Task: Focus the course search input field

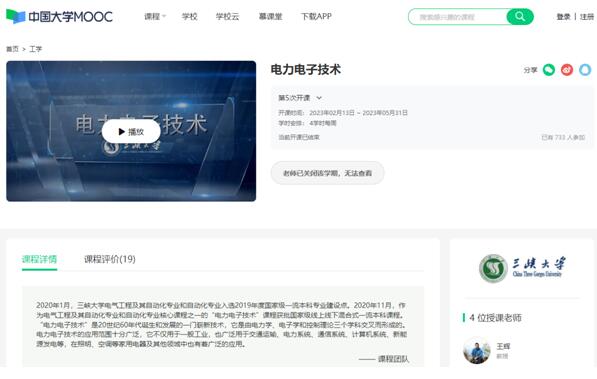Action: (458, 17)
